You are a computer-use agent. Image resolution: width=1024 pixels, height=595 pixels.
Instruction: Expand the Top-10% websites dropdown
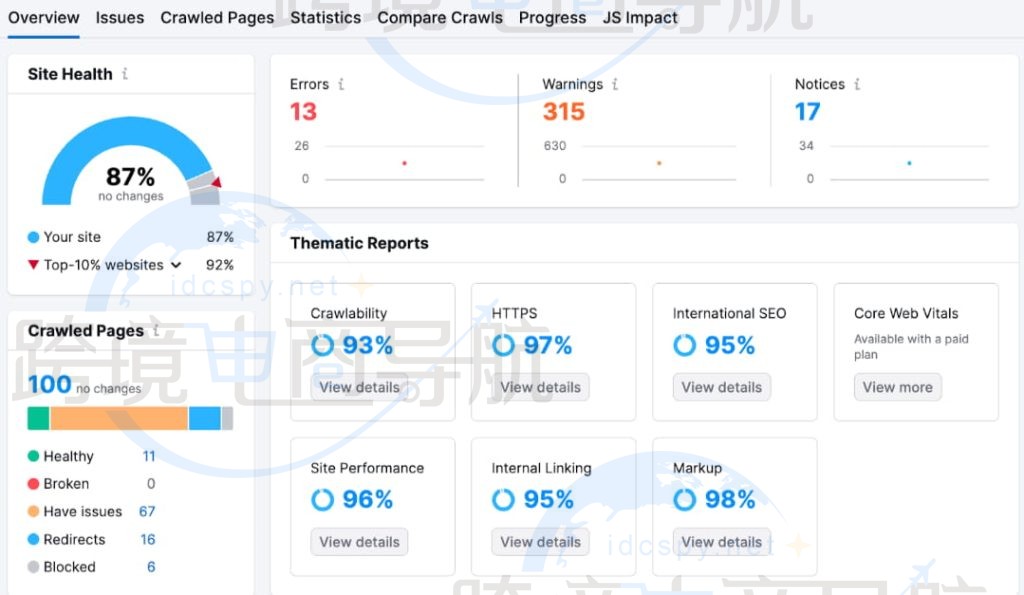click(177, 265)
